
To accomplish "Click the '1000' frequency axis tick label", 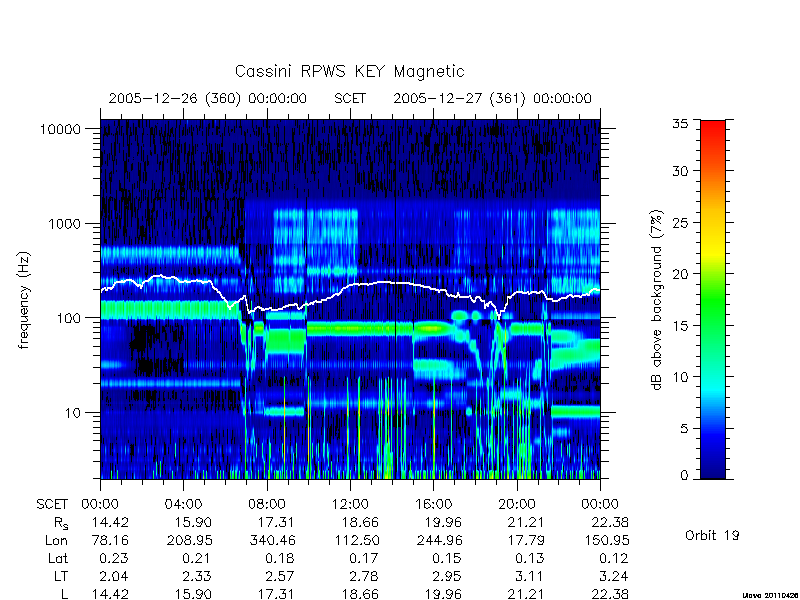I will (x=65, y=224).
